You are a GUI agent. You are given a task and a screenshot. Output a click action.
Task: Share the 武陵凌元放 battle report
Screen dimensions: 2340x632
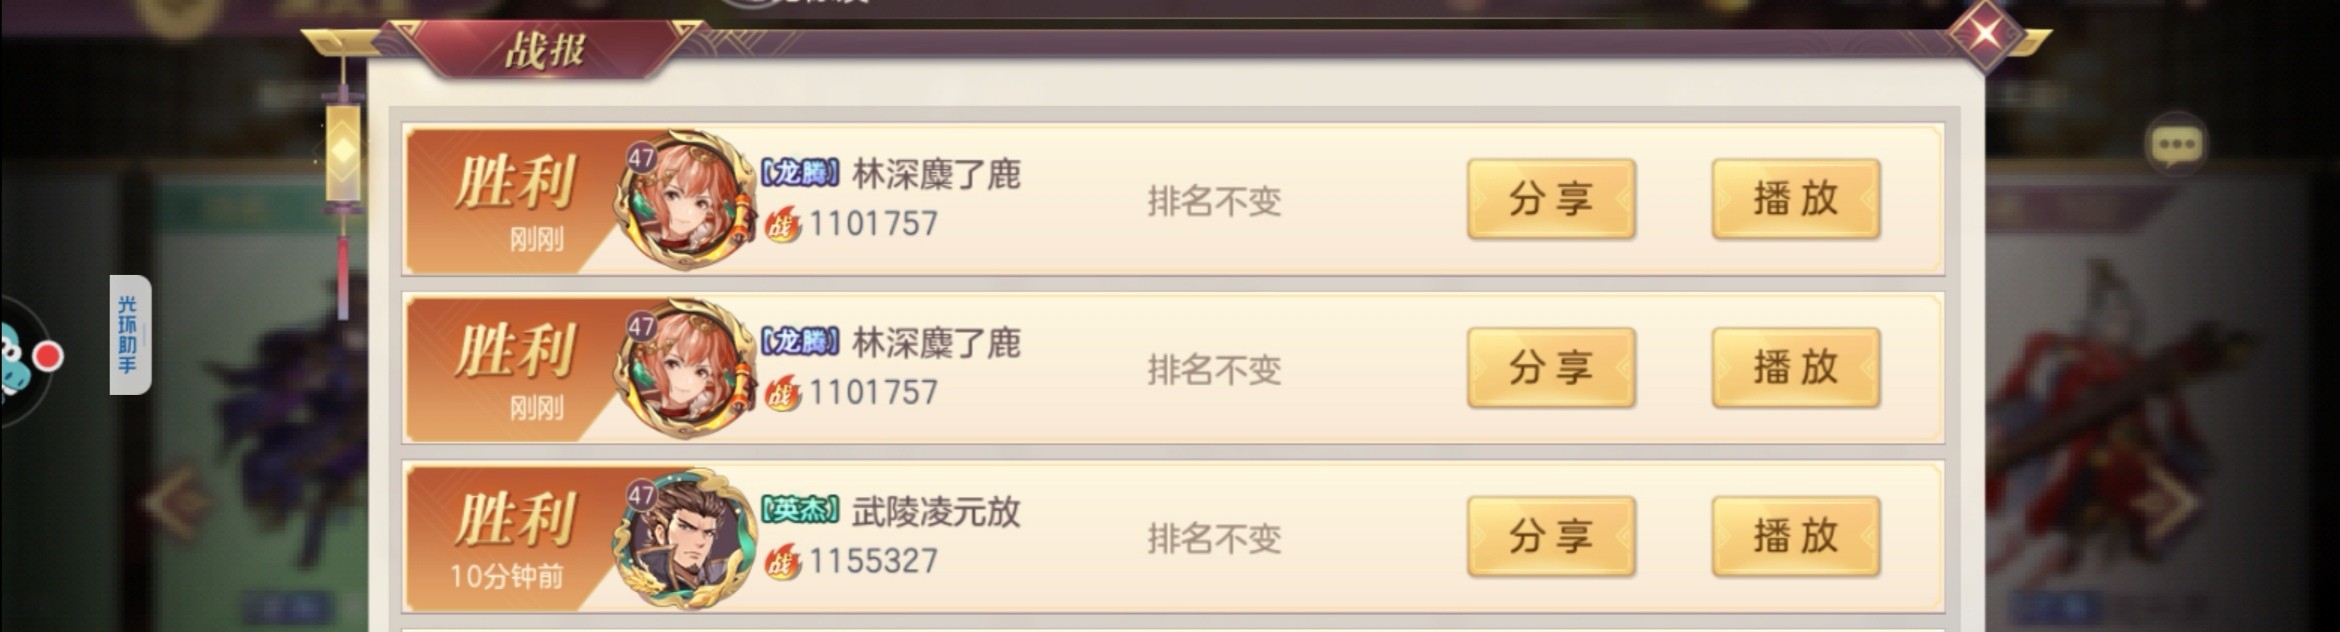(x=1551, y=537)
